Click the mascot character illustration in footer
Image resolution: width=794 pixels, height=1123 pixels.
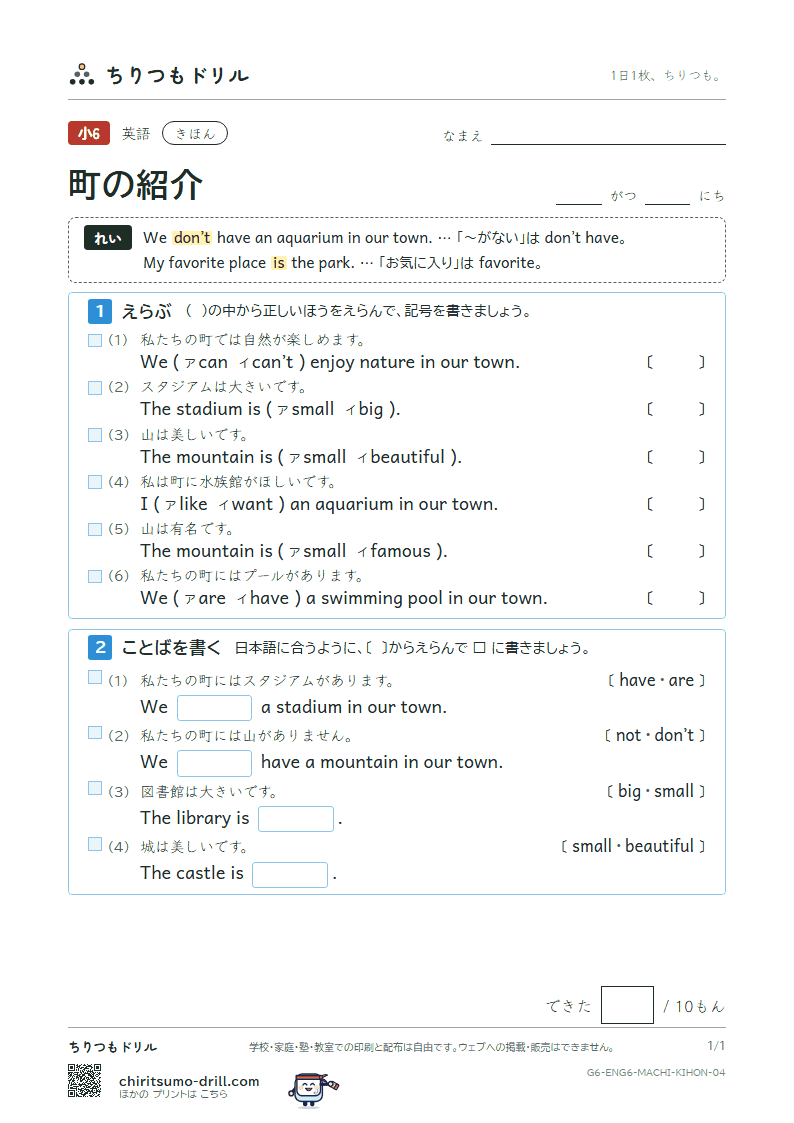coord(313,1089)
